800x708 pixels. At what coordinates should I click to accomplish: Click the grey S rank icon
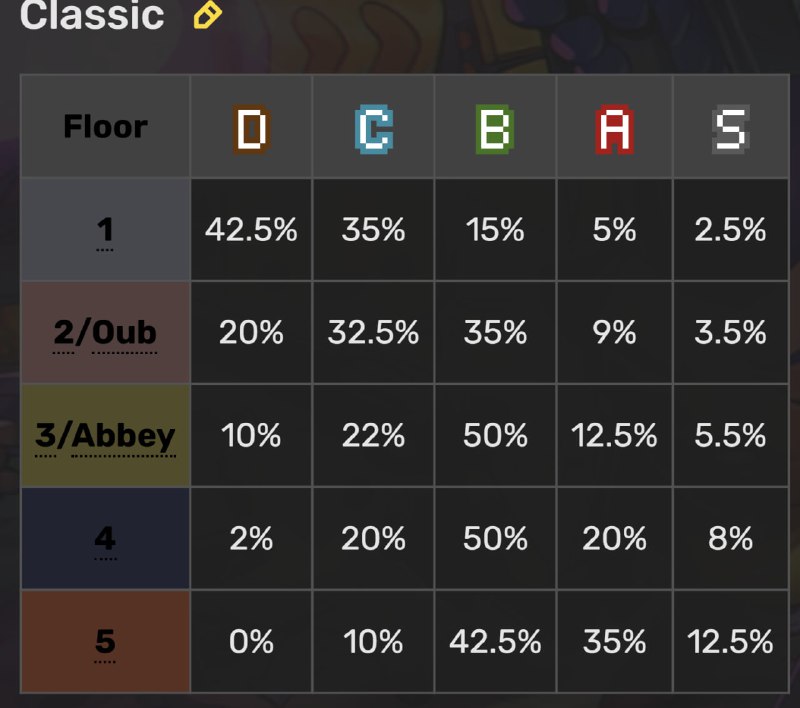[x=731, y=129]
